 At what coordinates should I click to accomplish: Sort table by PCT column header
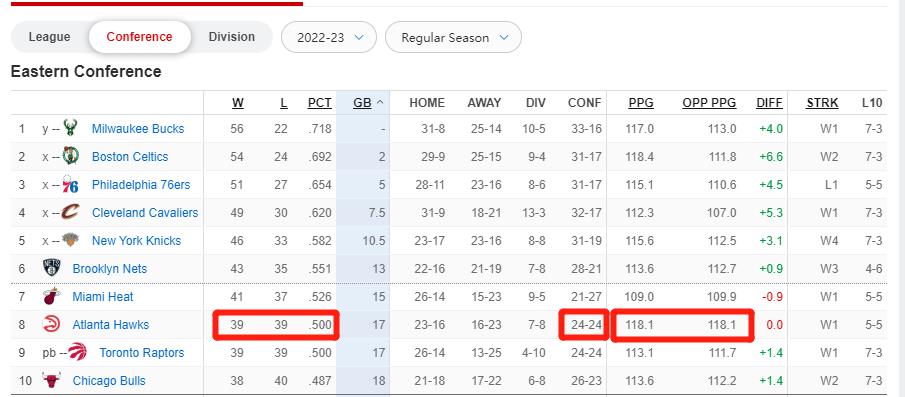coord(319,103)
